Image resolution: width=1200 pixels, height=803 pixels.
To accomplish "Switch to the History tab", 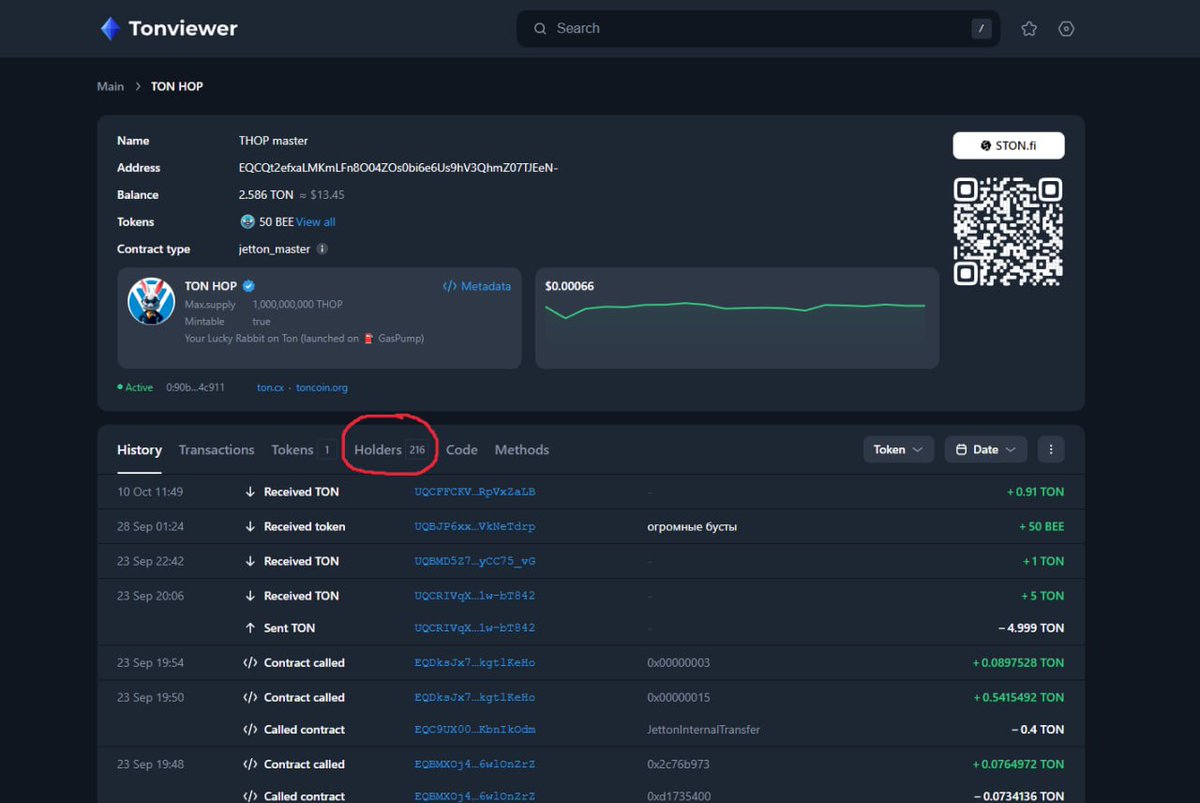I will tap(139, 450).
